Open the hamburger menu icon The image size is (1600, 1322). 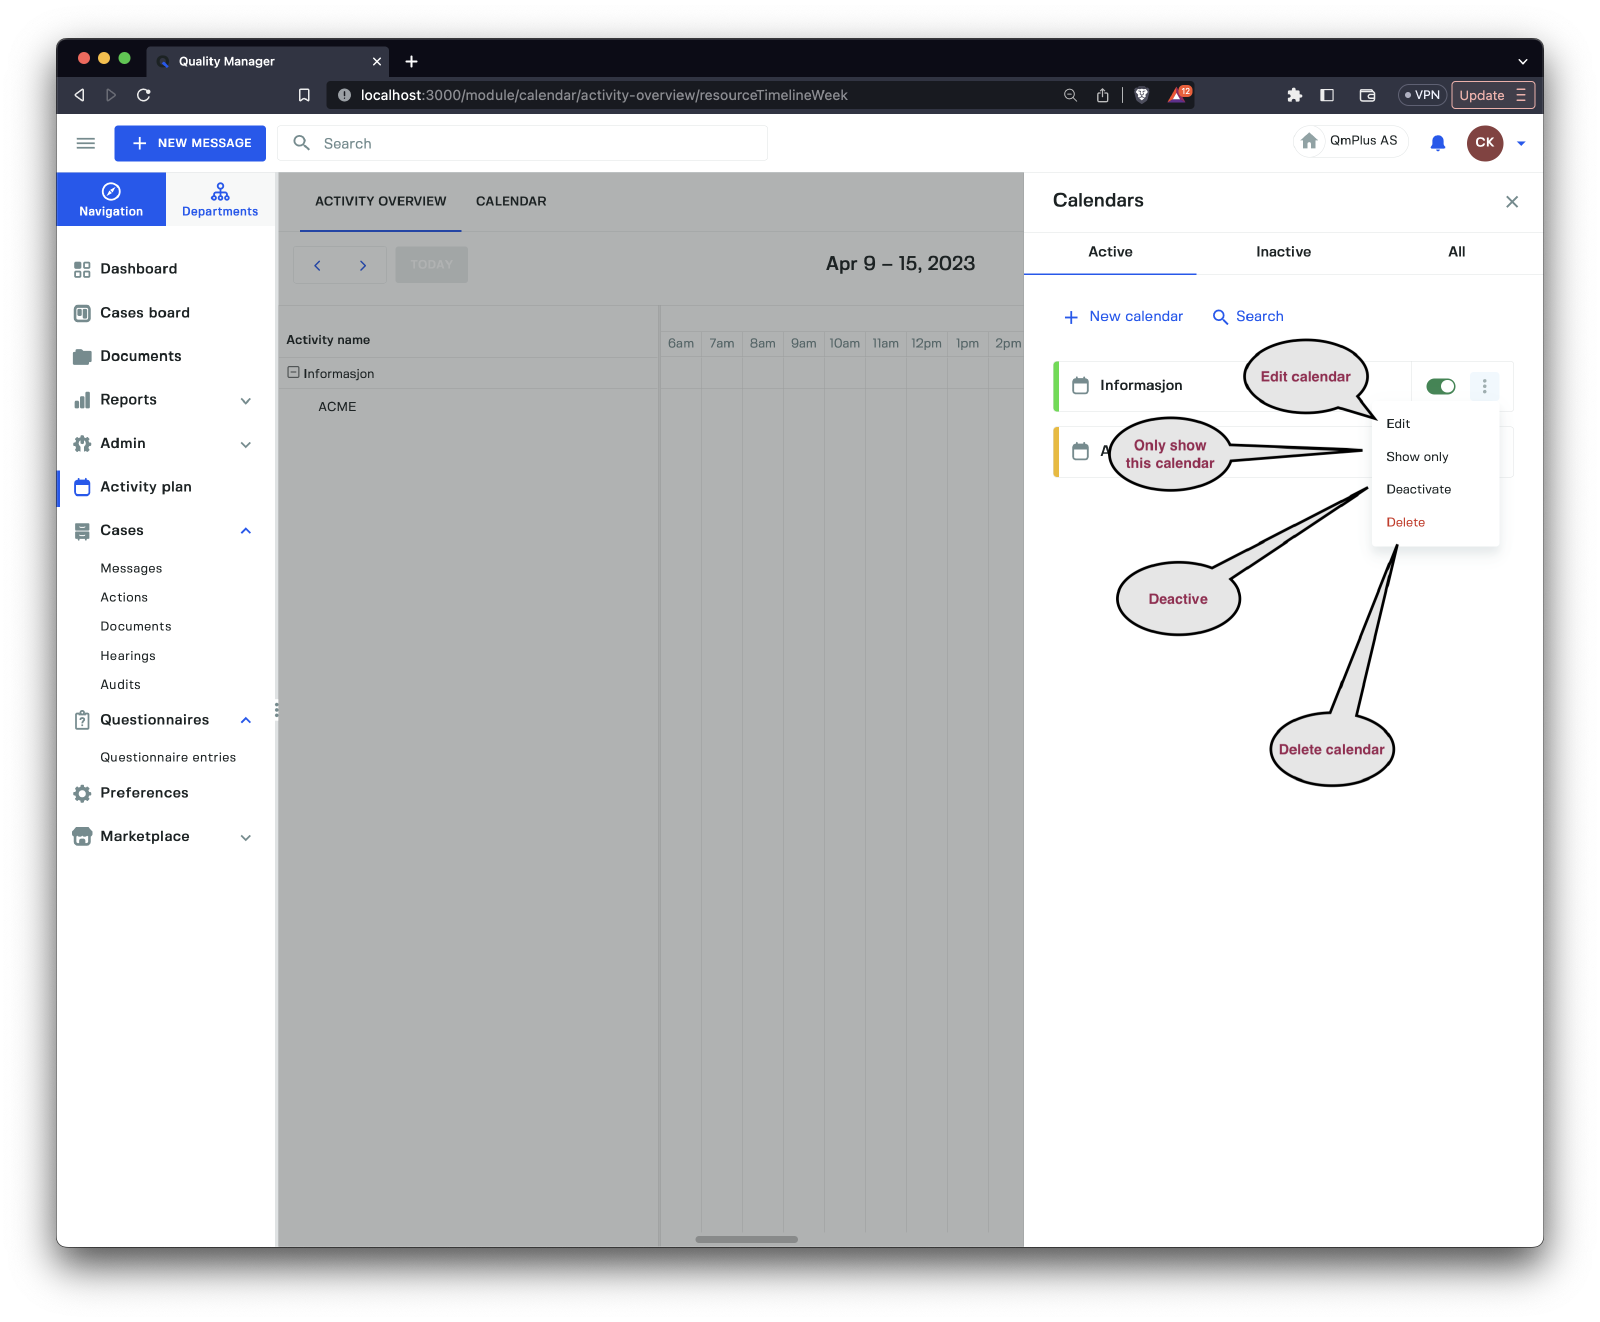point(86,143)
